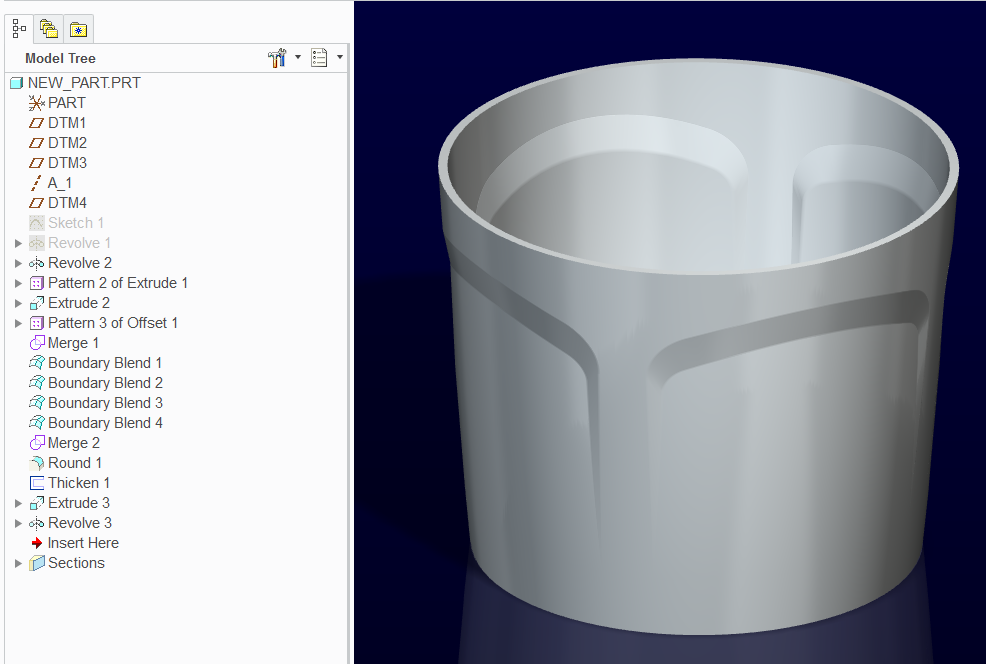Click the Boundary Blend 1 feature icon
The width and height of the screenshot is (986, 664).
tap(36, 362)
